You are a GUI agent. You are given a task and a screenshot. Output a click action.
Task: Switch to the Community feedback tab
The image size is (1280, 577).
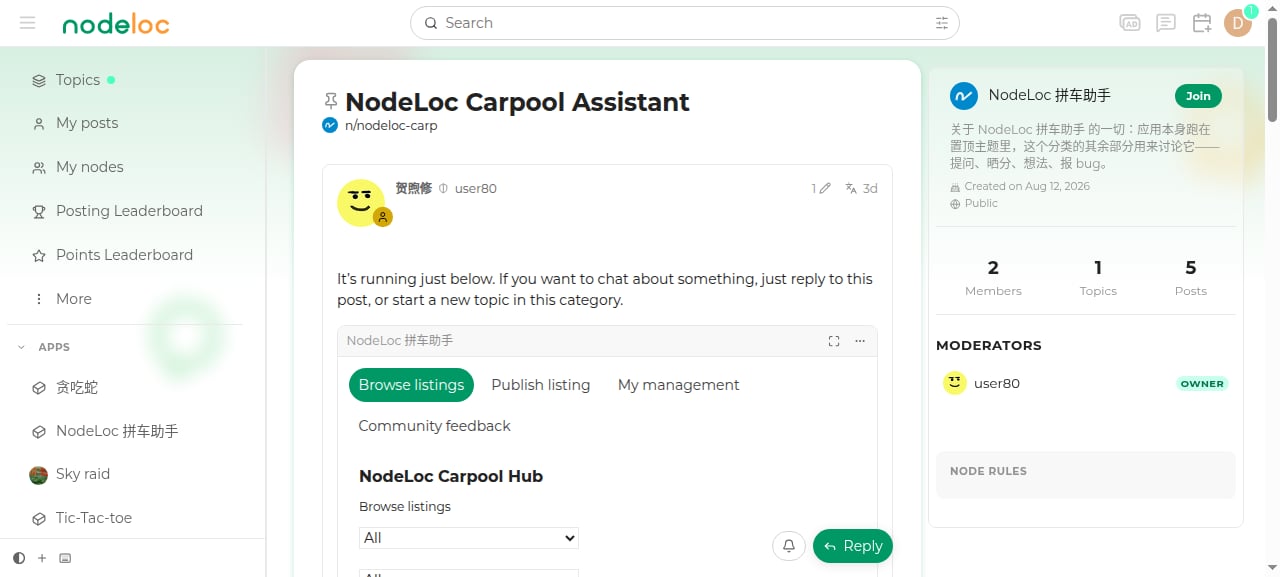(x=435, y=426)
